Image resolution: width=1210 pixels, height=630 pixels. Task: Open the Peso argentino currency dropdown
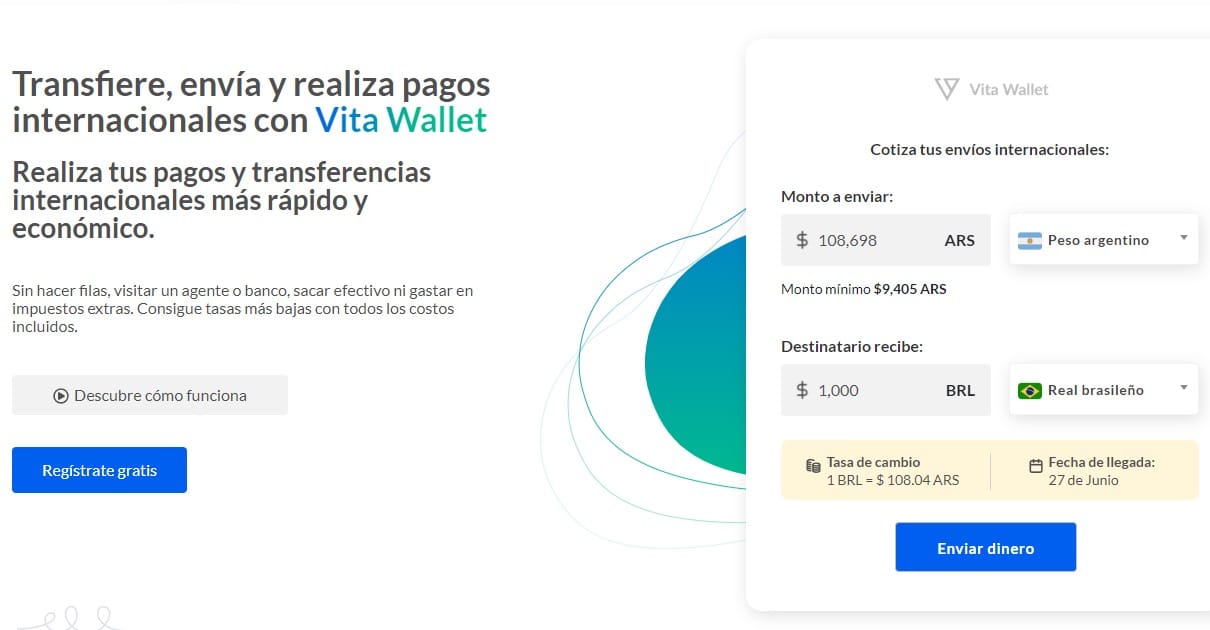(x=1104, y=240)
